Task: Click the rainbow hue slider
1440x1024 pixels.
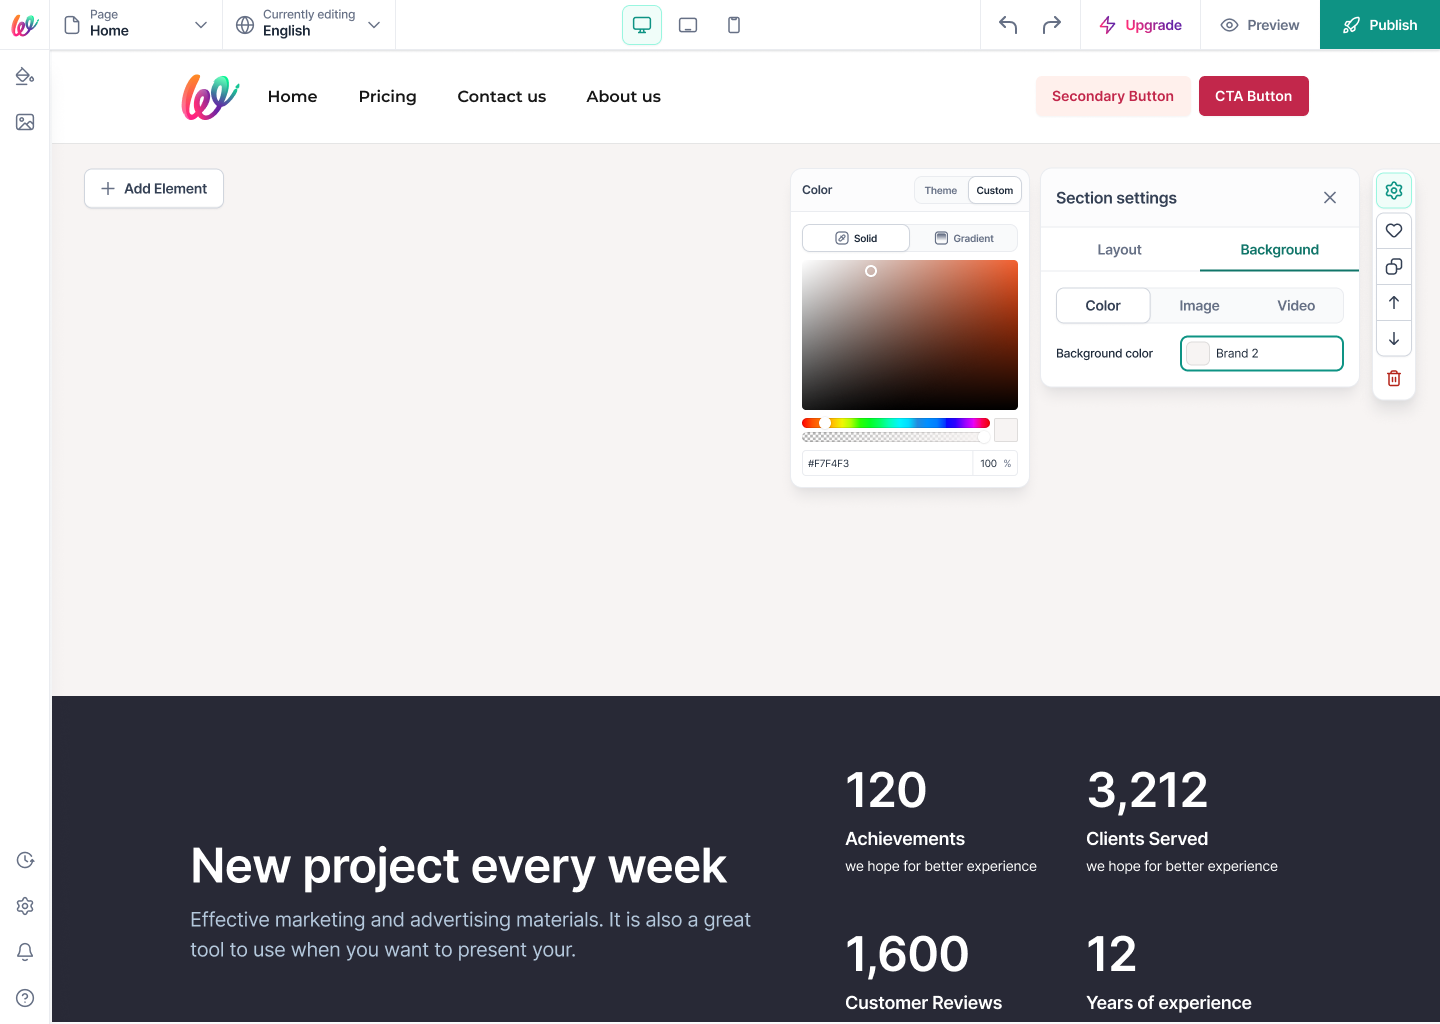Action: [896, 423]
